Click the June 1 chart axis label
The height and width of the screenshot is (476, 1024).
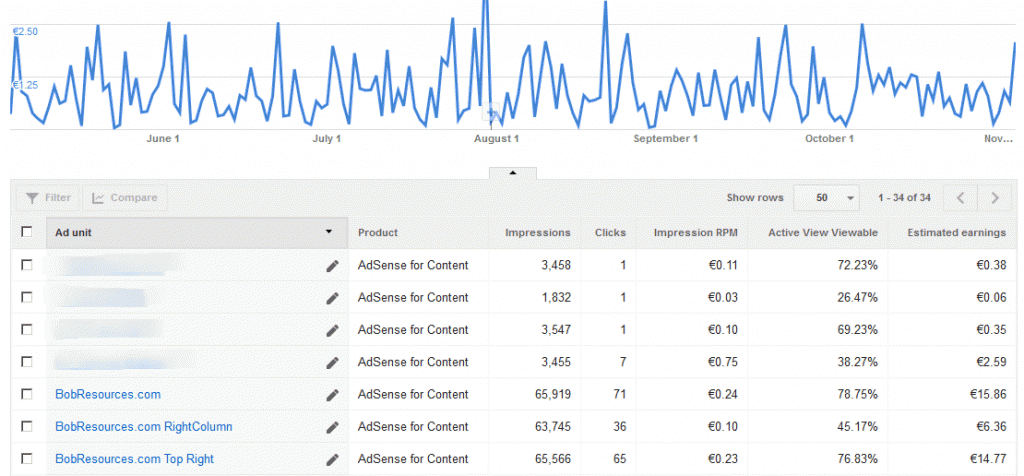point(163,139)
